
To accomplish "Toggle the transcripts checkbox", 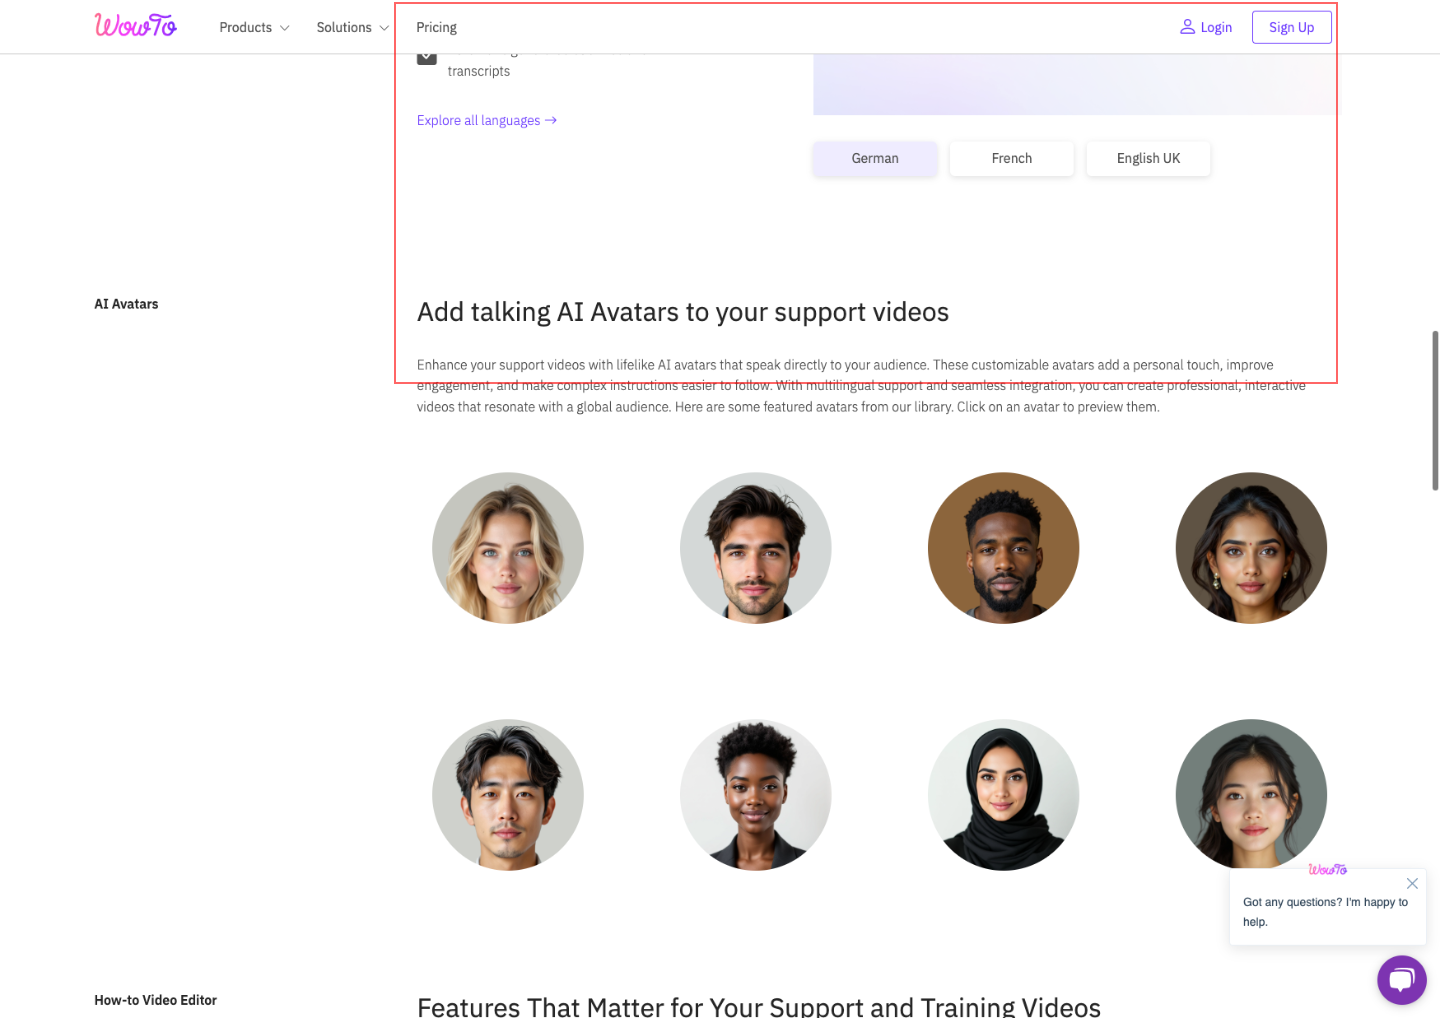I will tap(427, 57).
